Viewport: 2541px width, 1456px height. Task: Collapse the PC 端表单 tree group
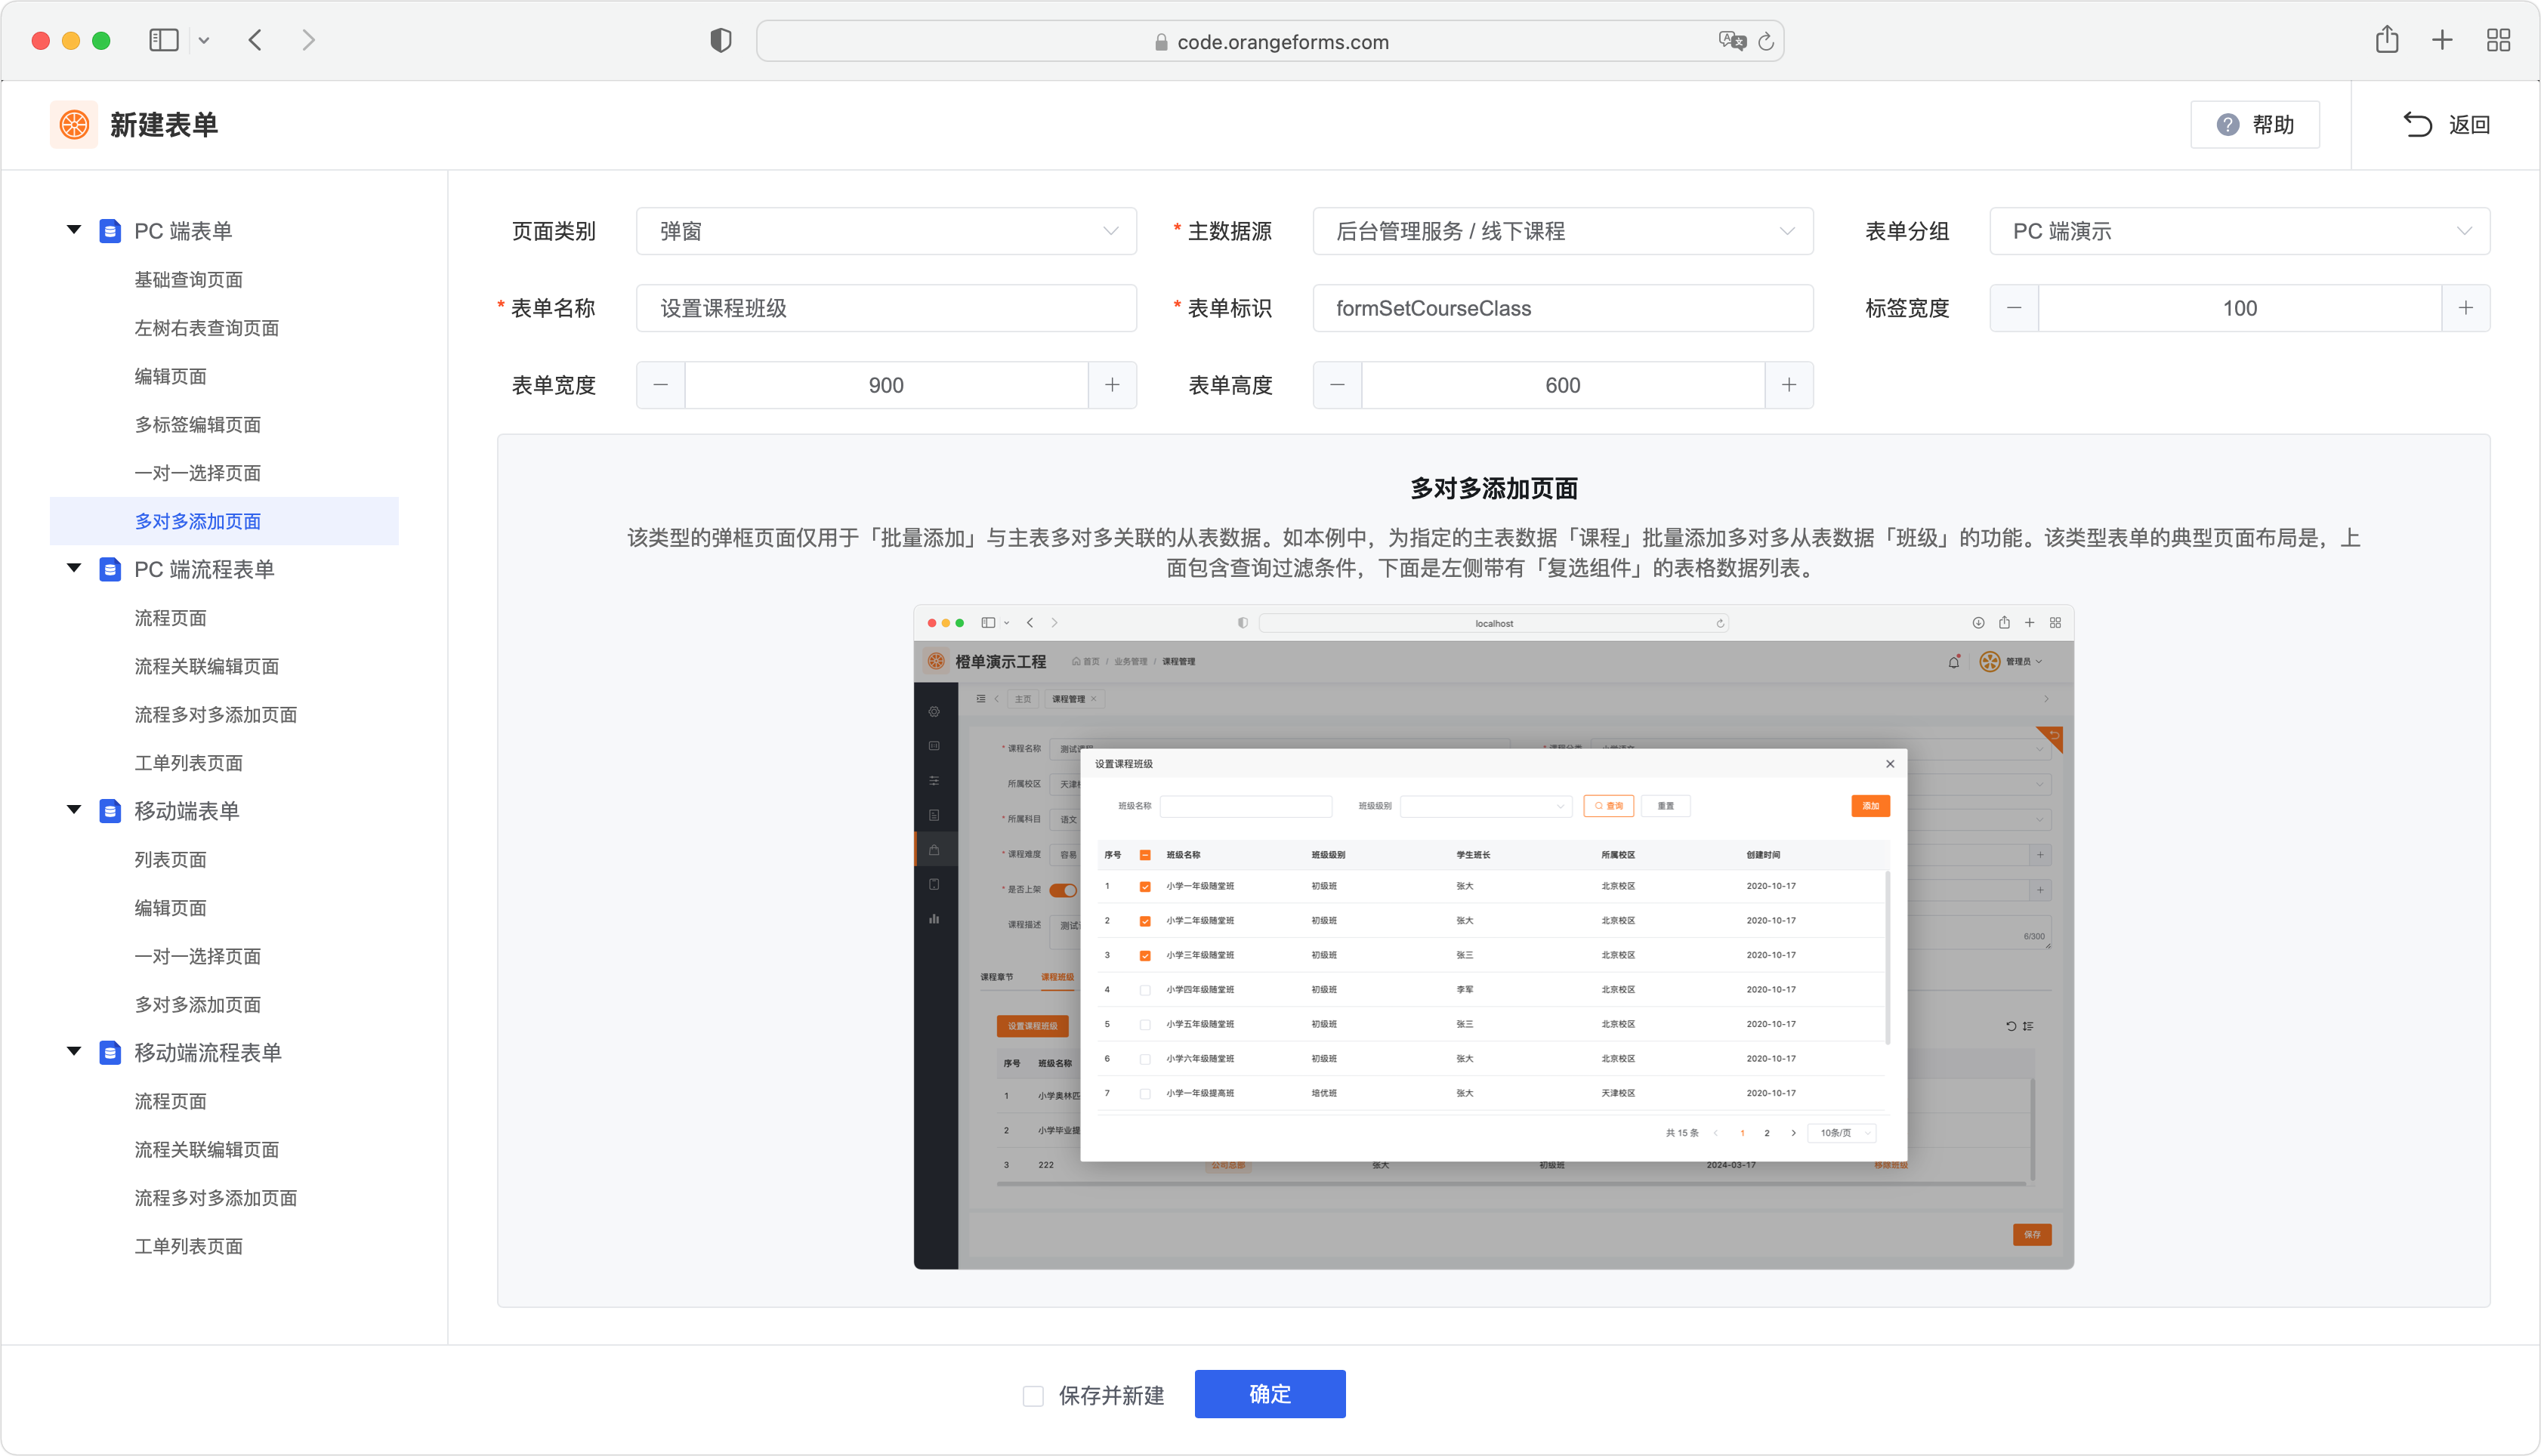tap(74, 230)
